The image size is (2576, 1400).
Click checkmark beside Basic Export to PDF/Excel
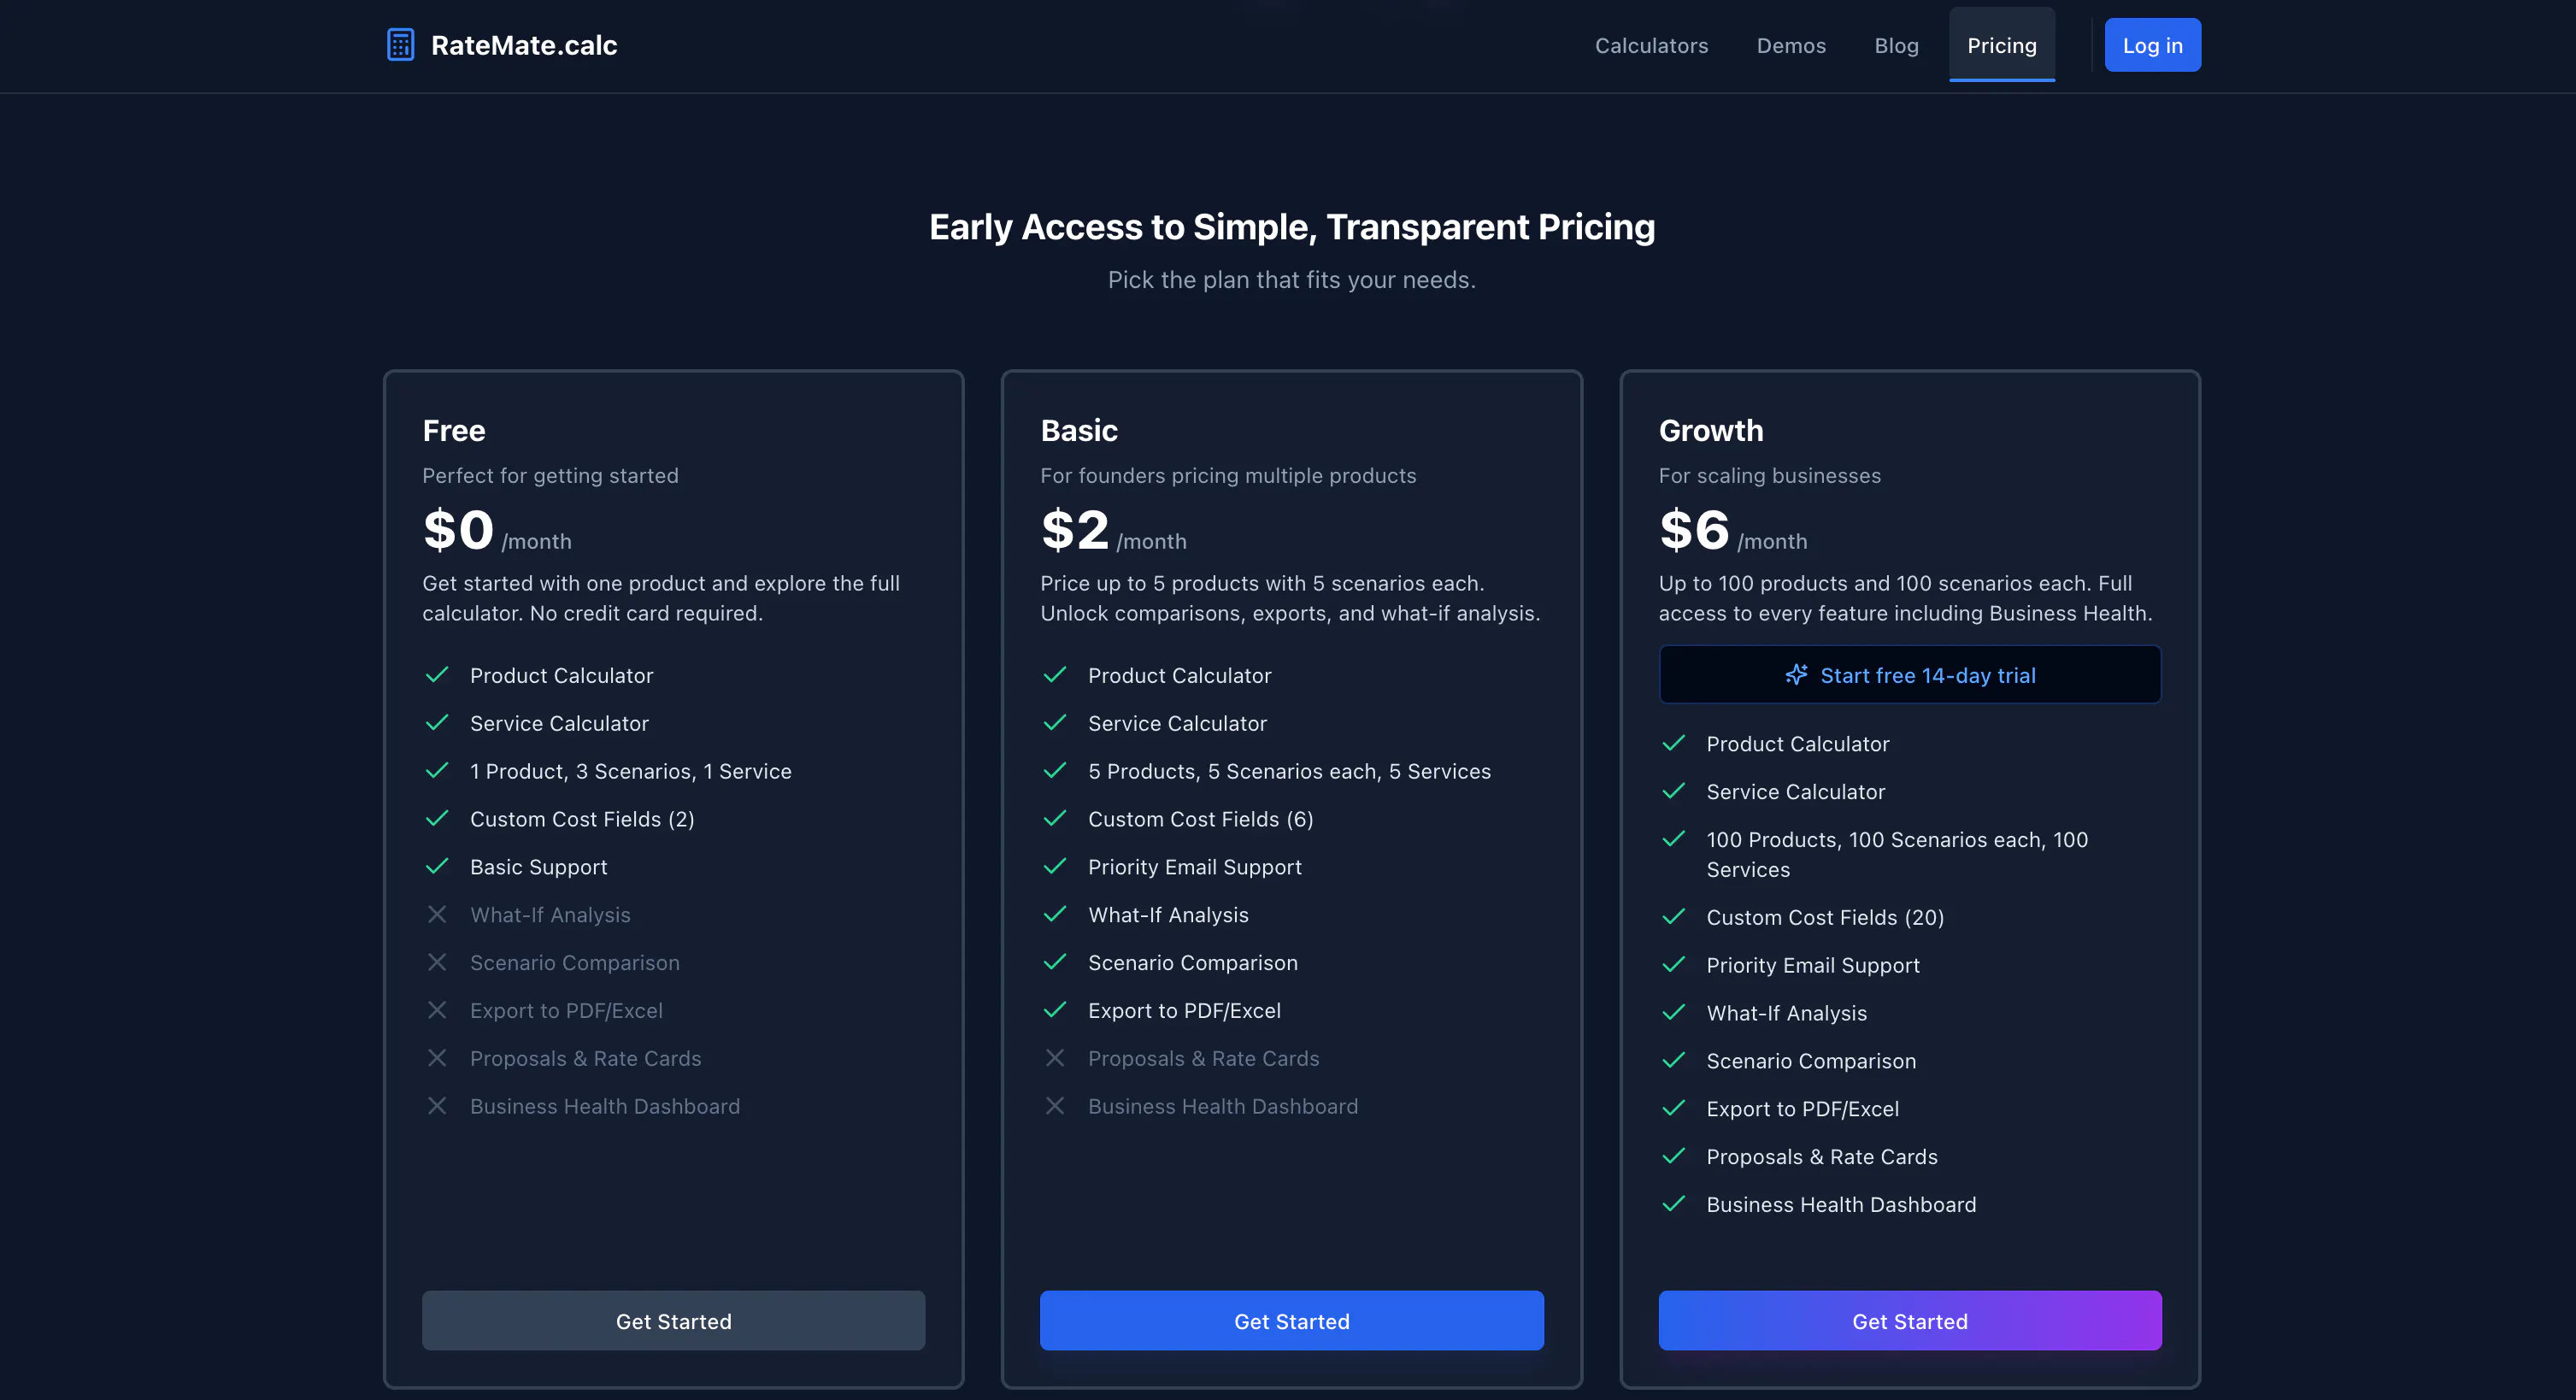(1055, 1010)
